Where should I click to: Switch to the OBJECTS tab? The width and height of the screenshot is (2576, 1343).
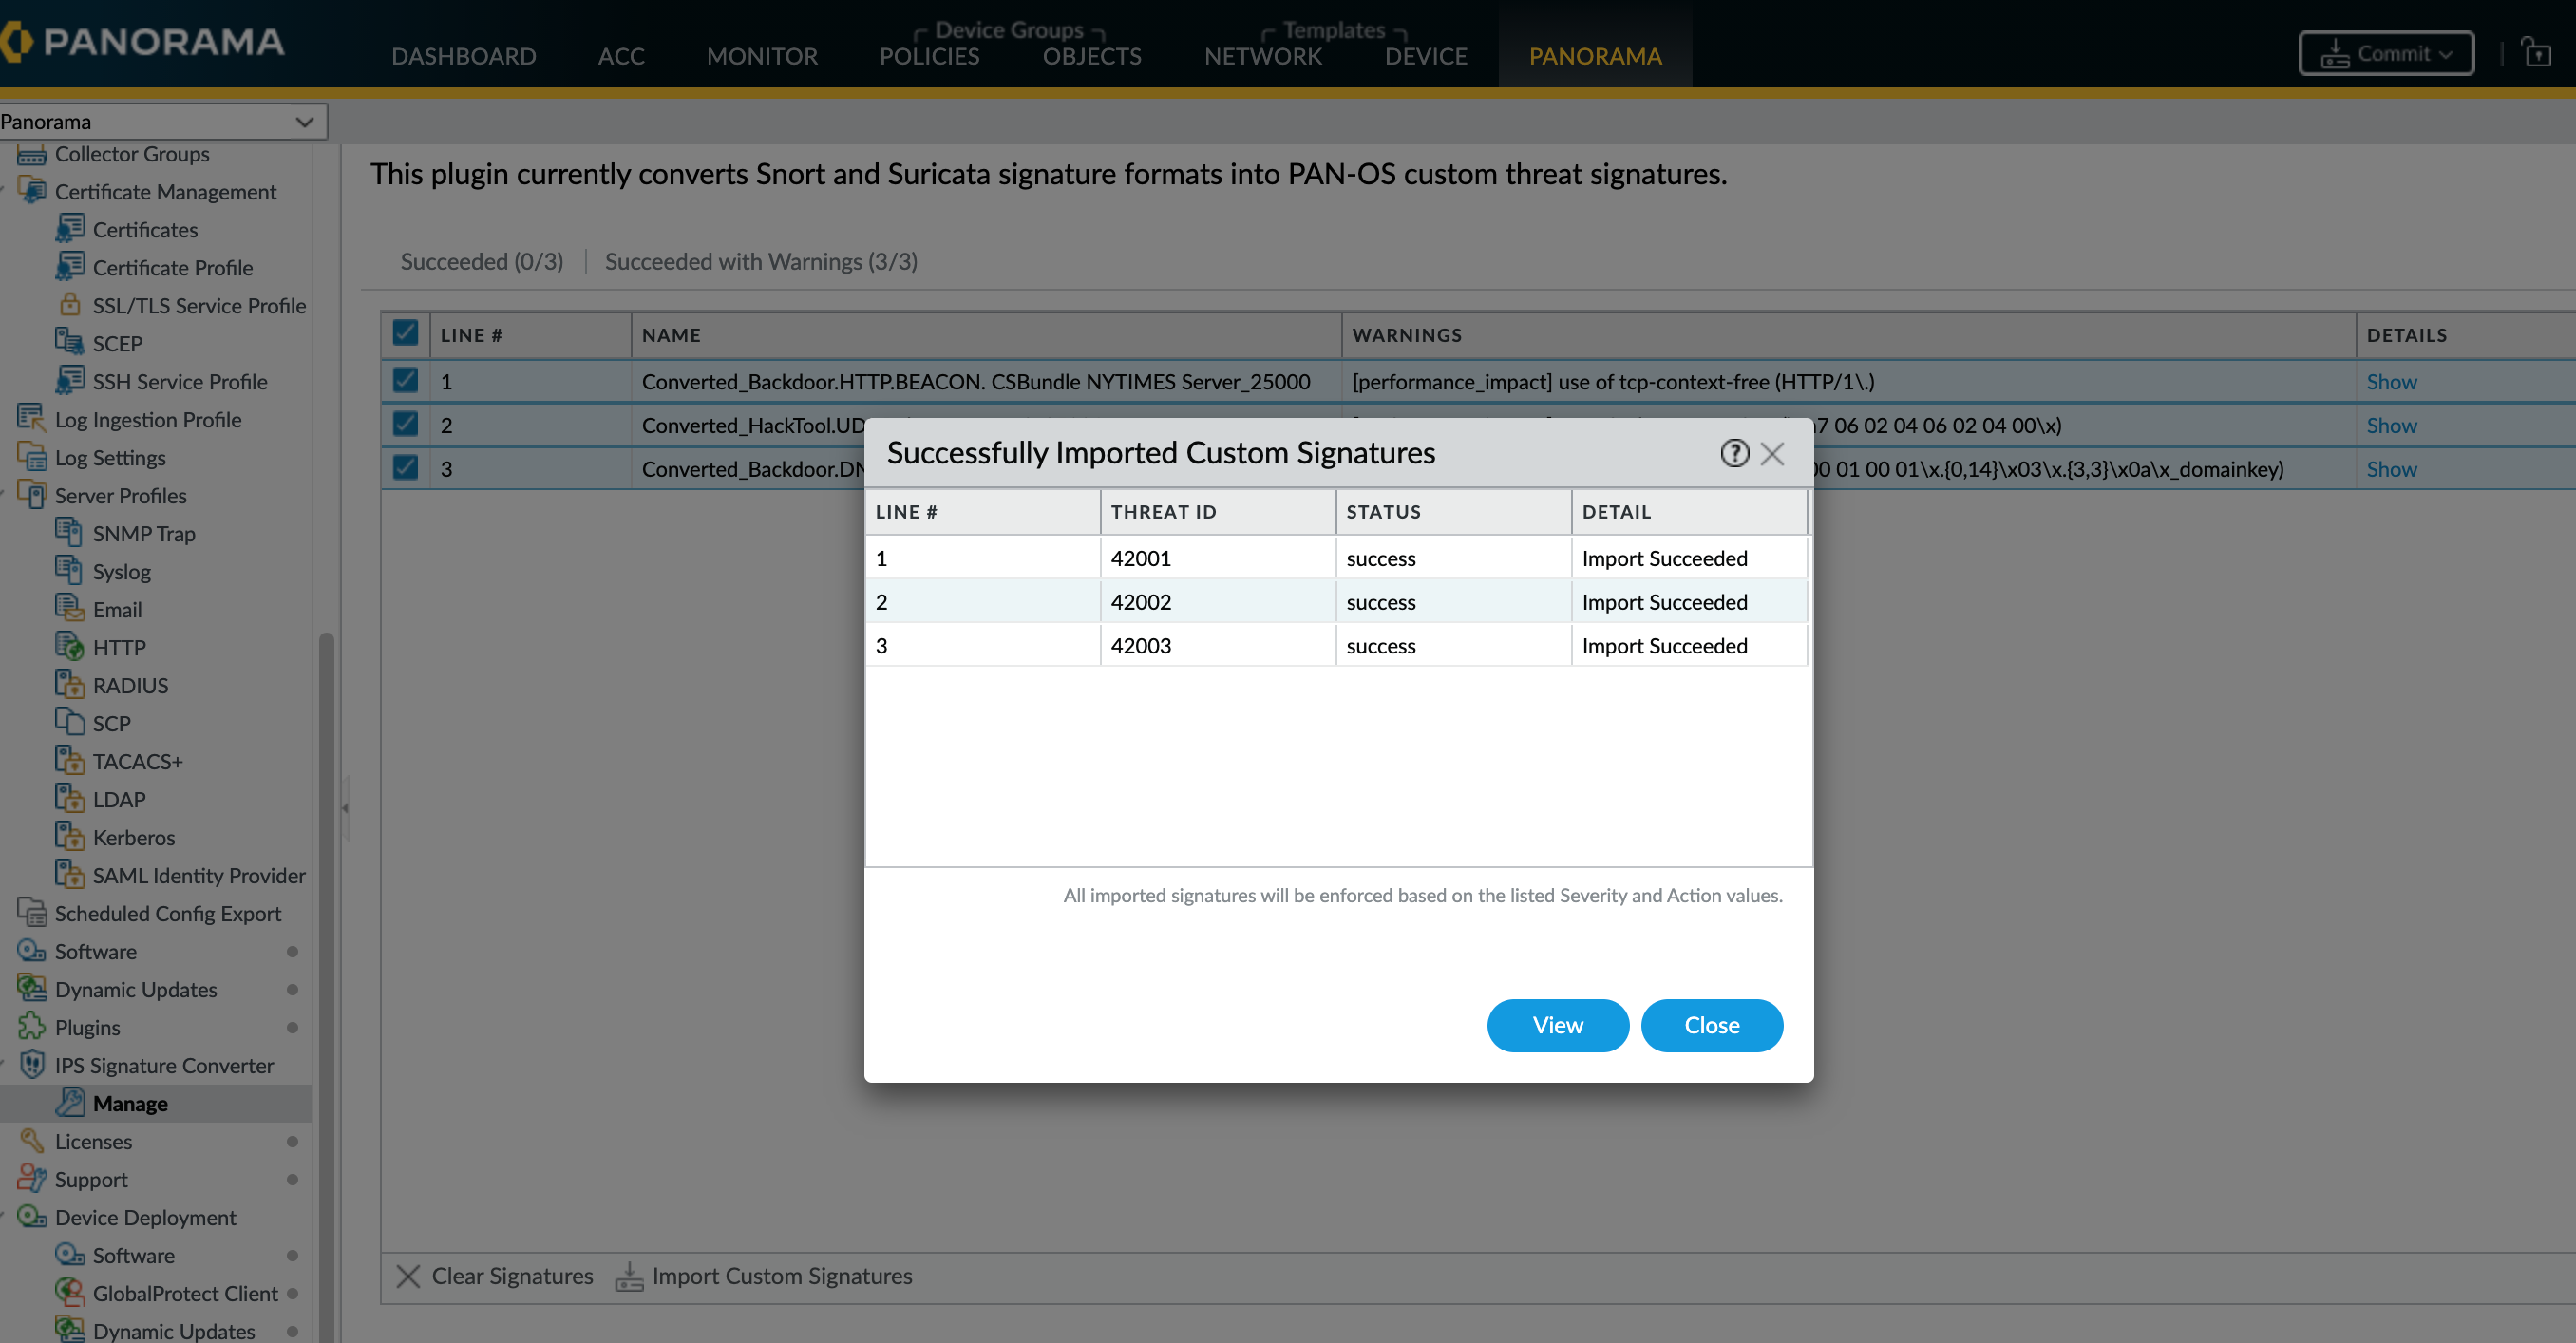point(1091,56)
